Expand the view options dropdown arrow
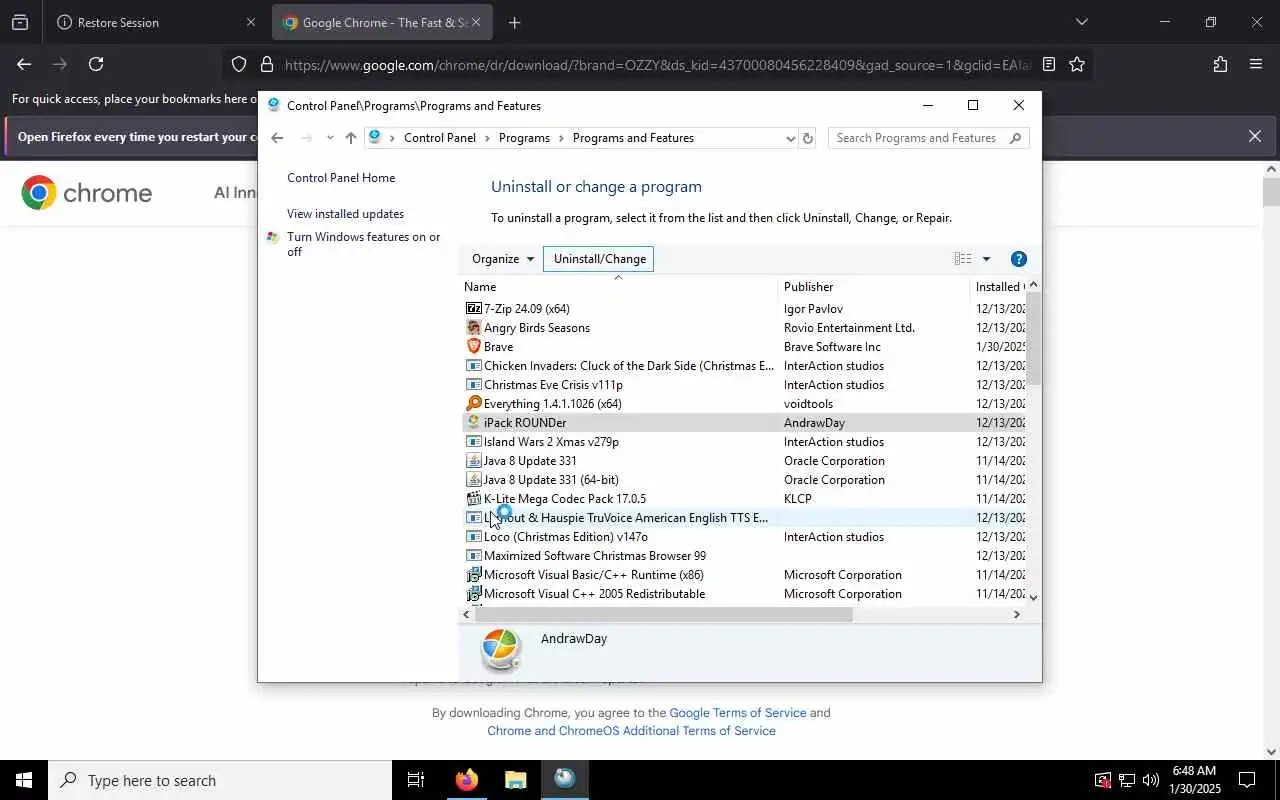The image size is (1280, 800). click(x=986, y=259)
